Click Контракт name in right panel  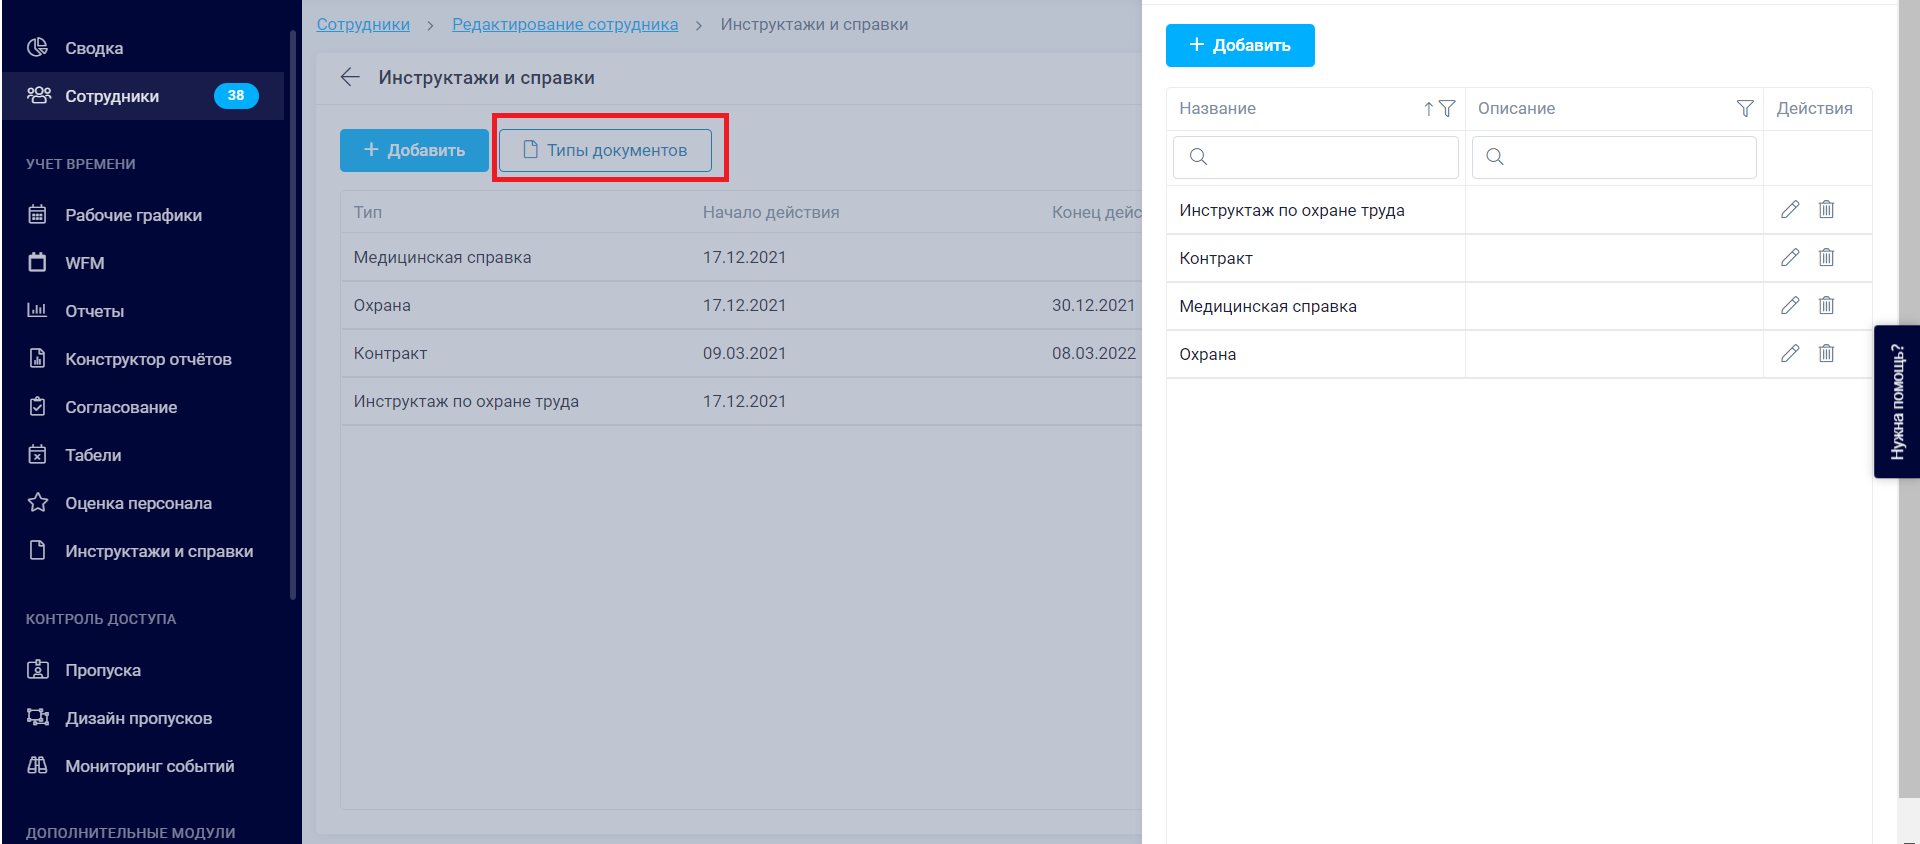pyautogui.click(x=1215, y=258)
